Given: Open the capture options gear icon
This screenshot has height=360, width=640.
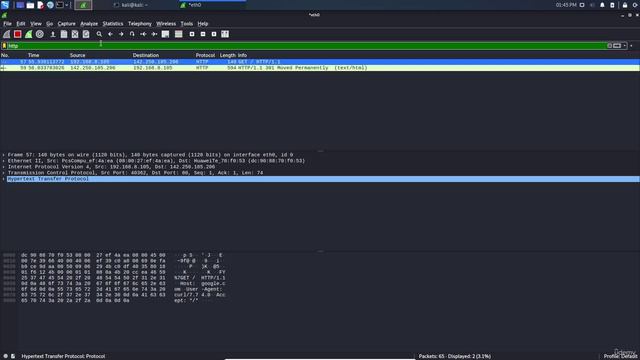Looking at the screenshot, I should (x=40, y=34).
